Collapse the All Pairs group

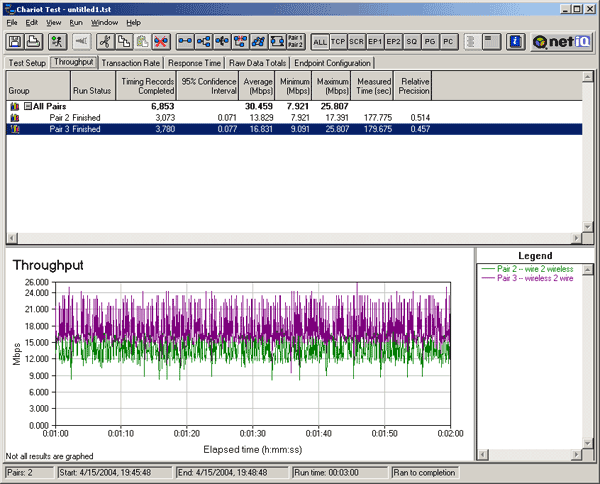(x=28, y=105)
